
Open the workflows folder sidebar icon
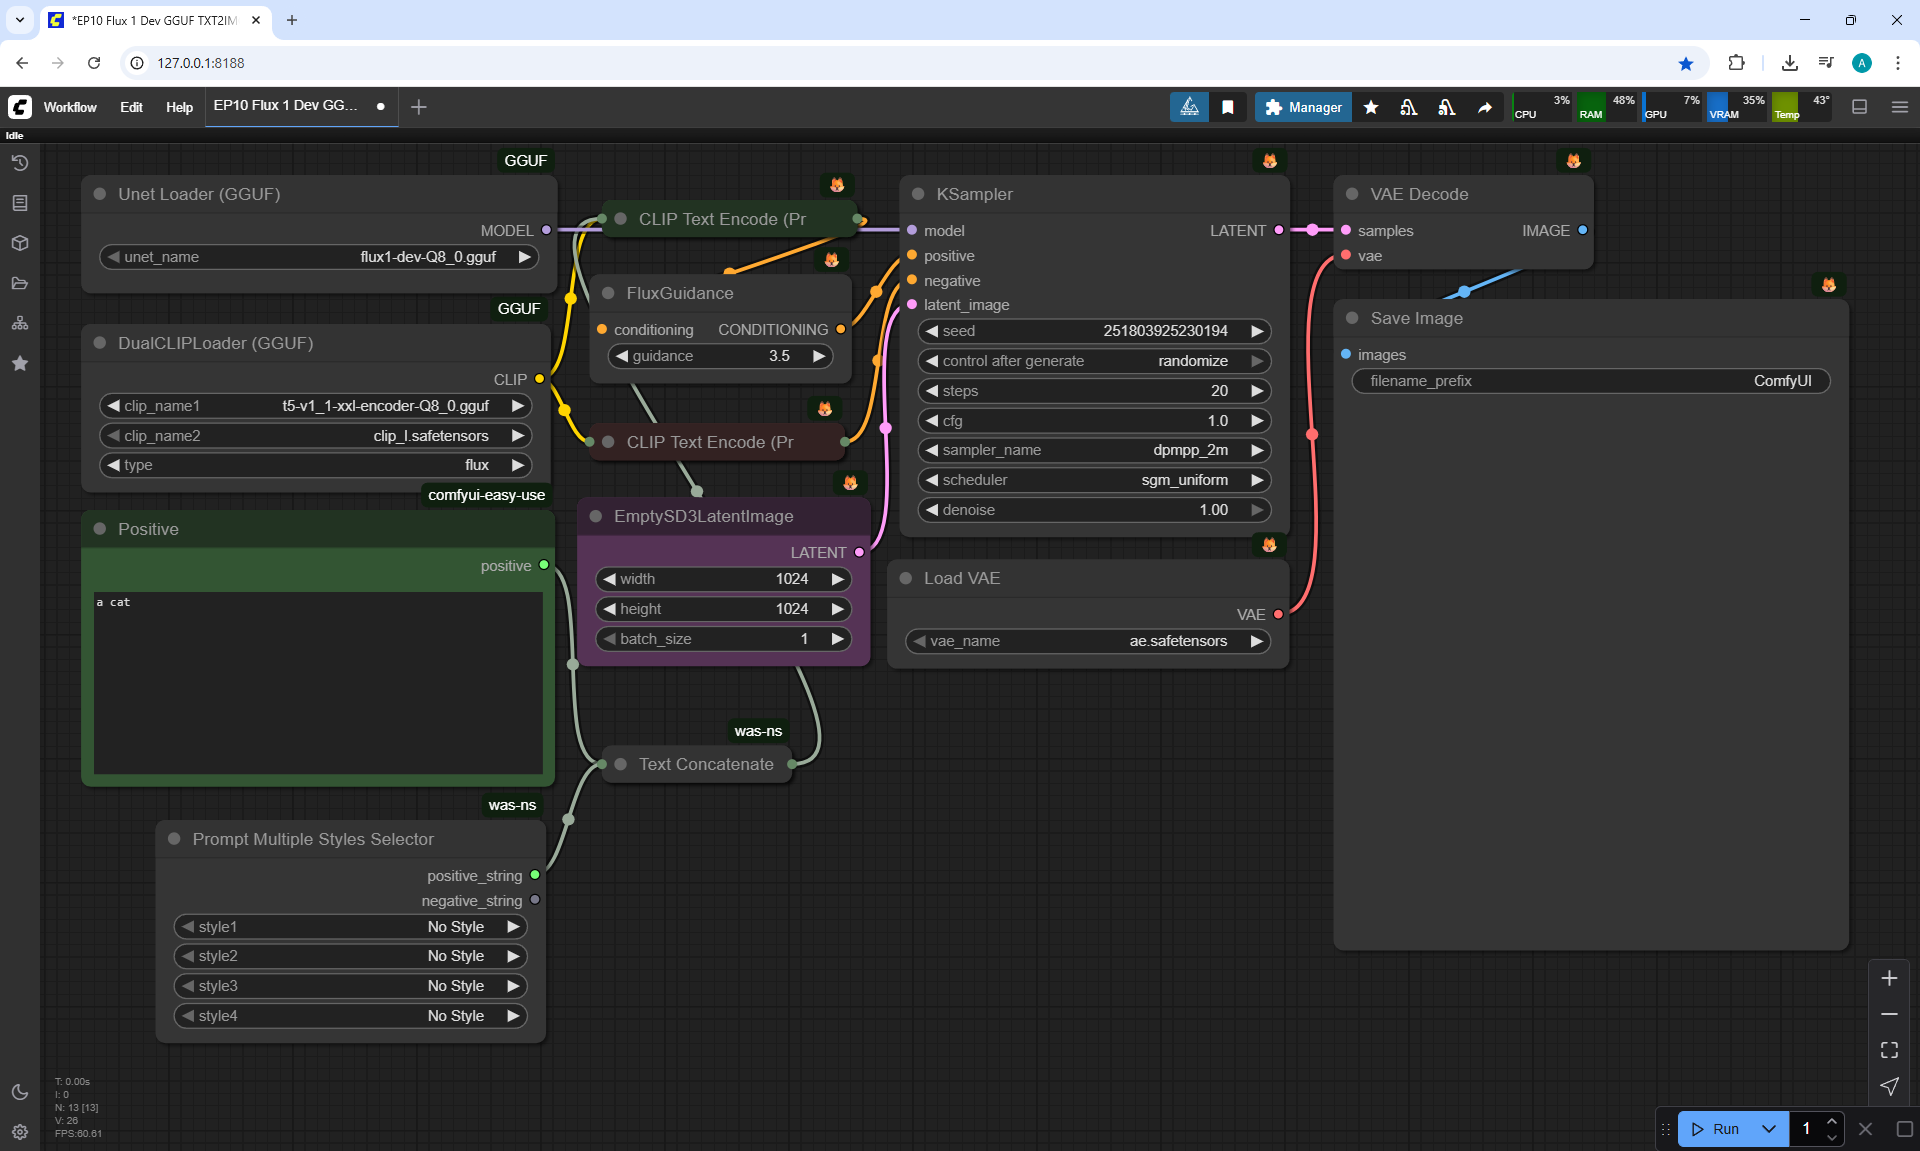coord(20,283)
